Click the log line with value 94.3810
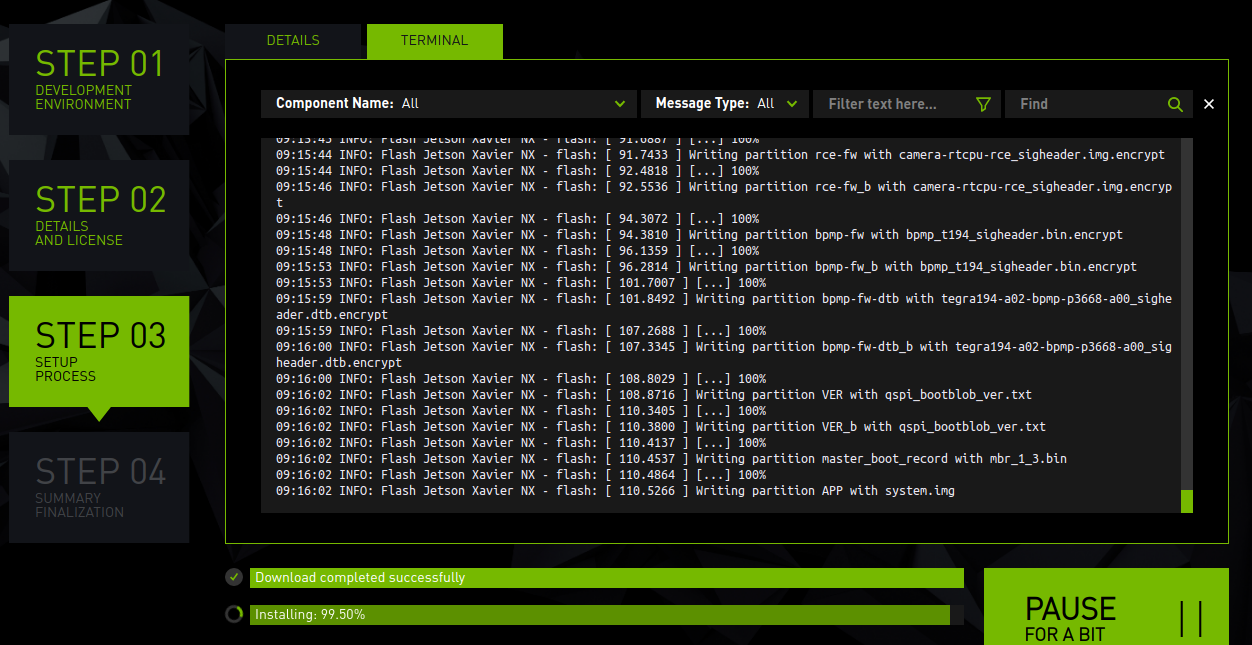1252x645 pixels. [699, 235]
